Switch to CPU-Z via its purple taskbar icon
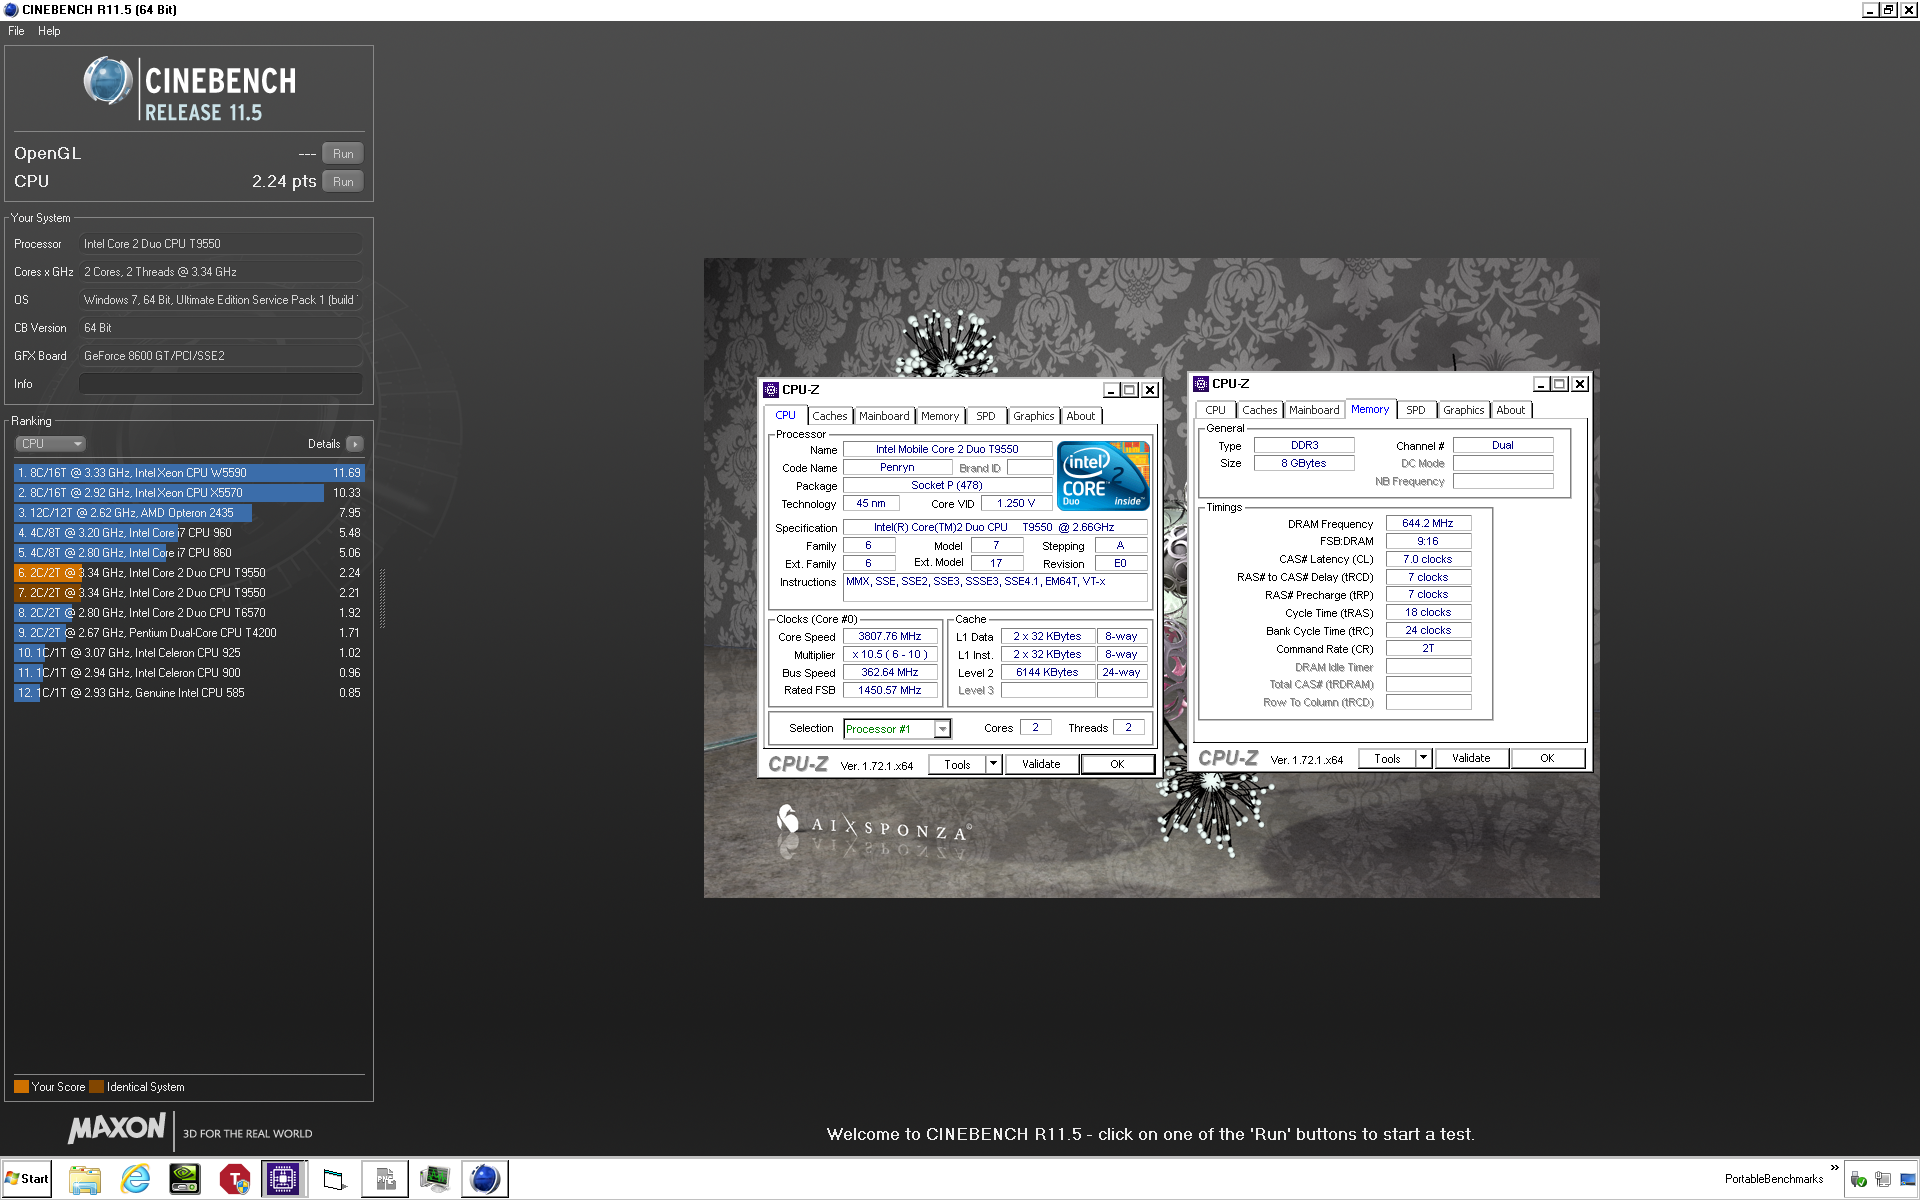1920x1200 pixels. (284, 1179)
